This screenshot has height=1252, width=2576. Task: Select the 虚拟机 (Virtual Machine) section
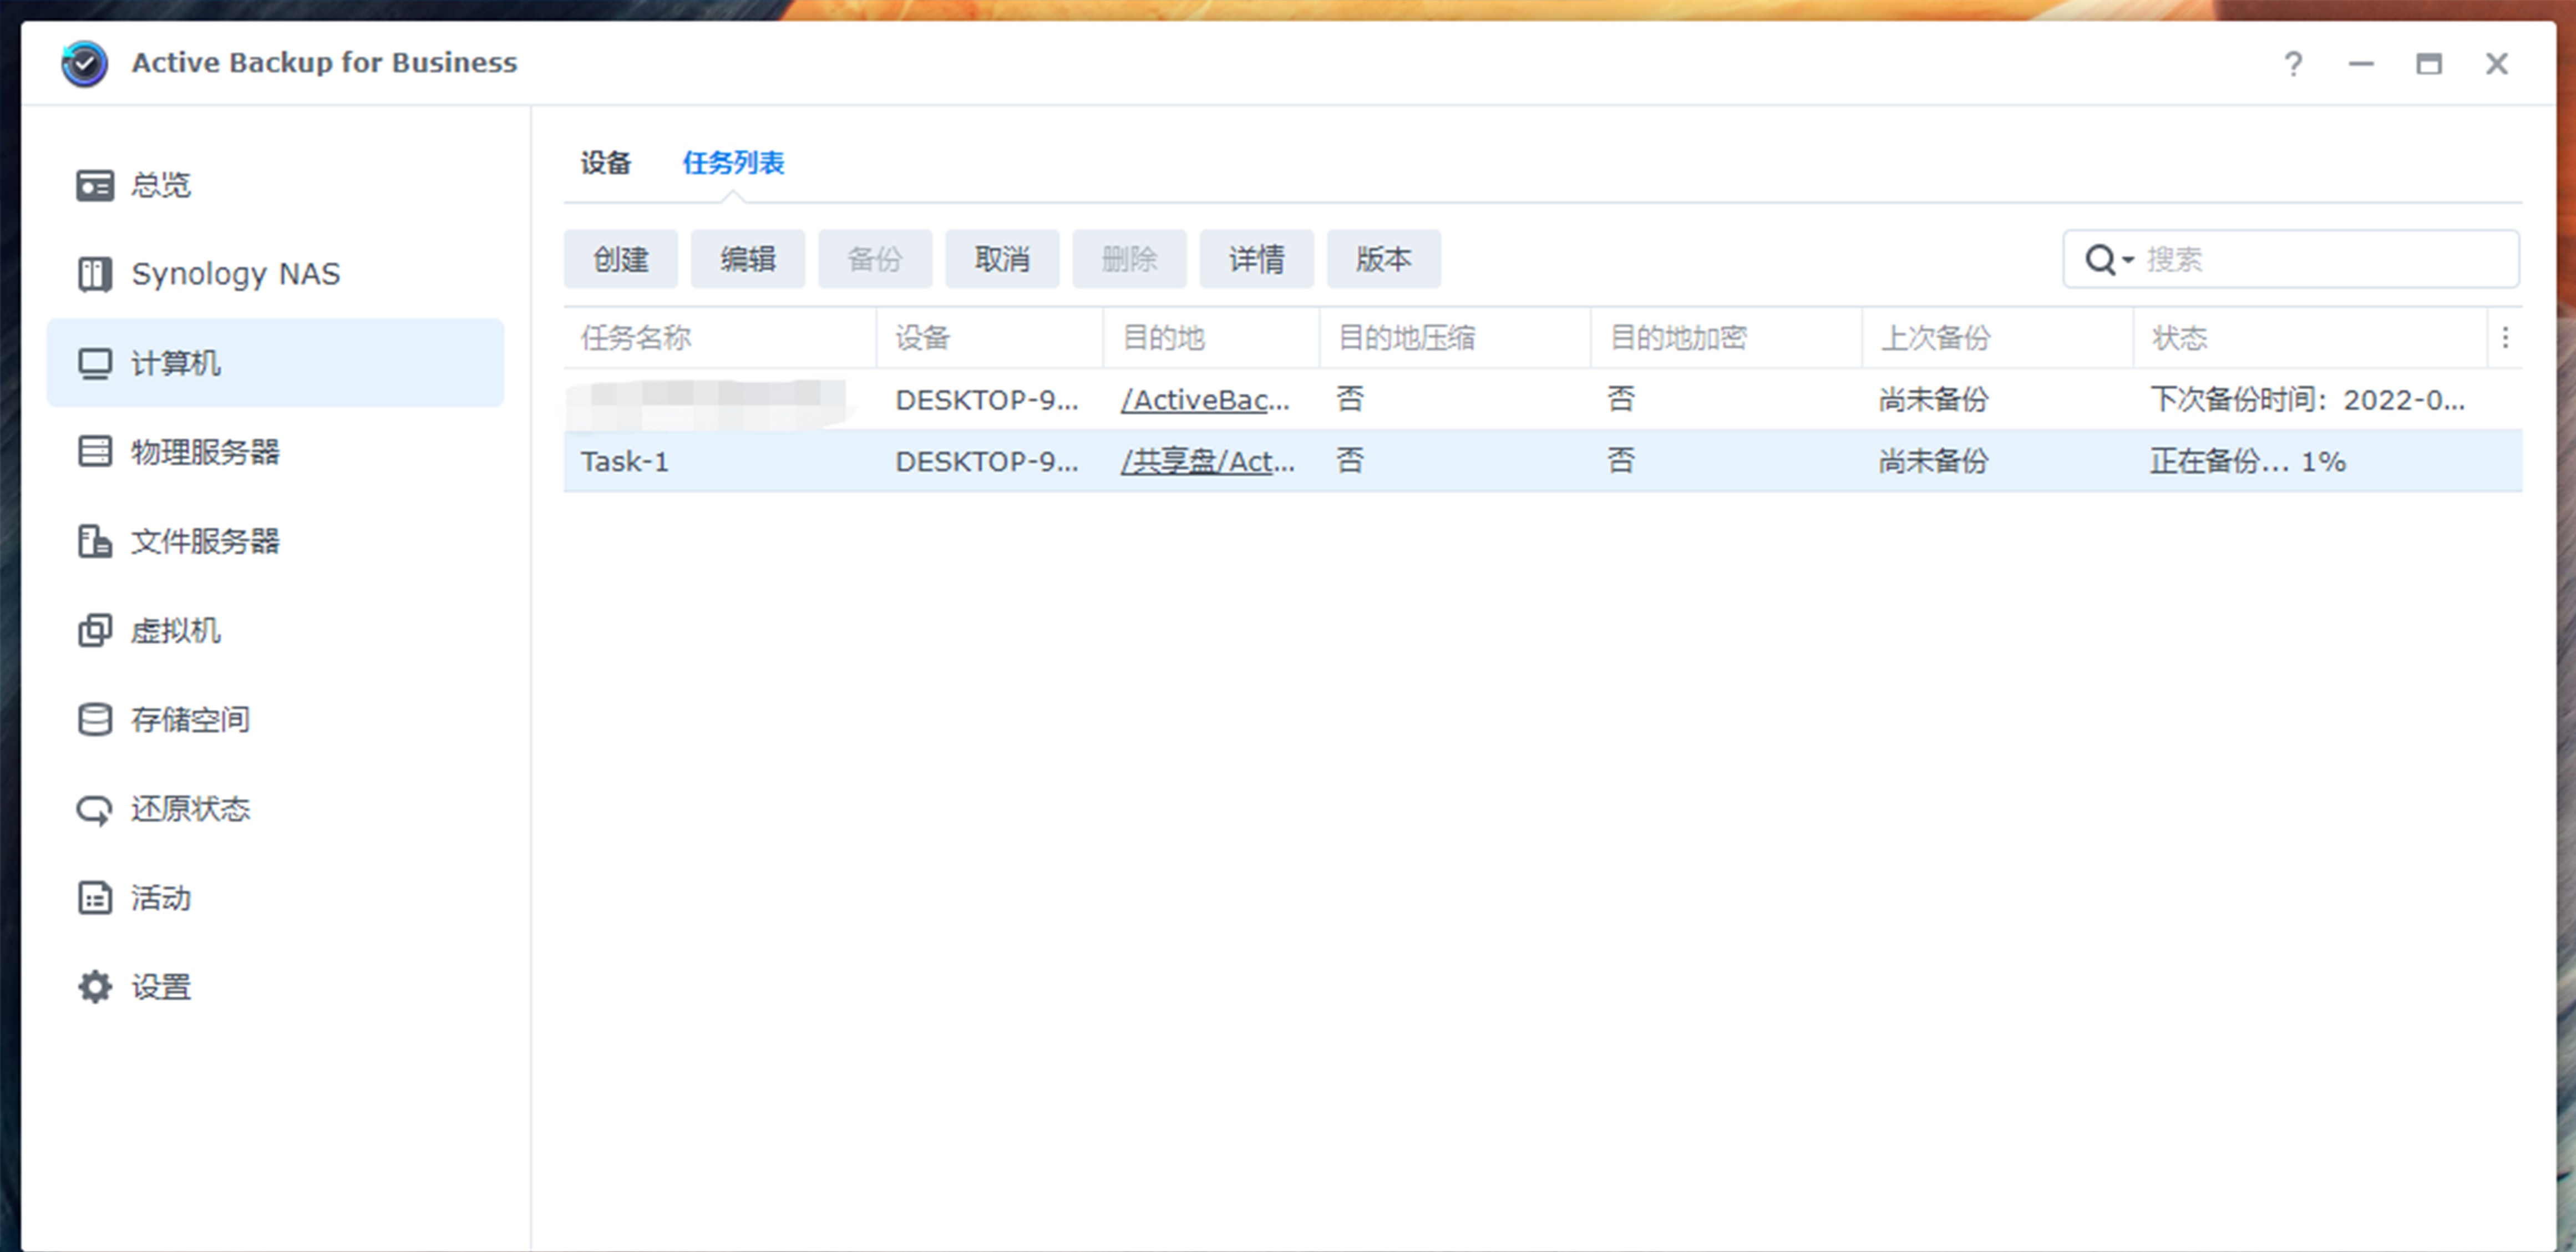click(x=176, y=630)
